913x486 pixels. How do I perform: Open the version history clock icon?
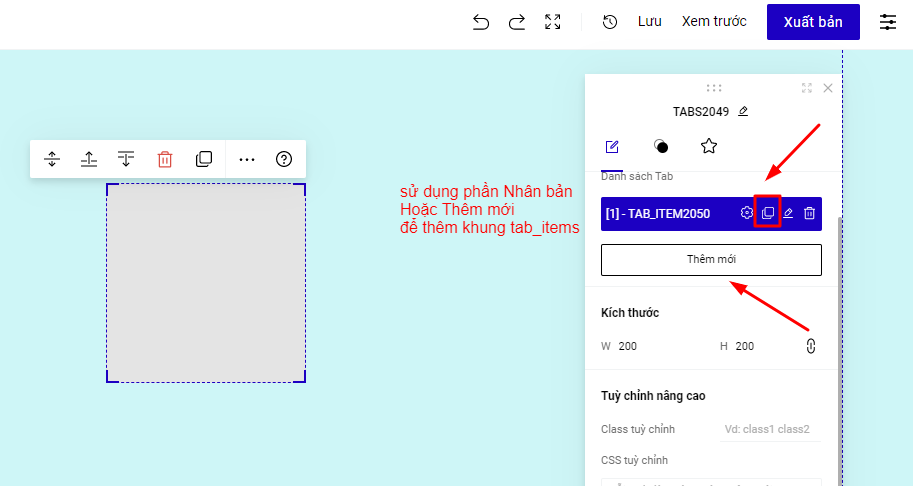(610, 22)
